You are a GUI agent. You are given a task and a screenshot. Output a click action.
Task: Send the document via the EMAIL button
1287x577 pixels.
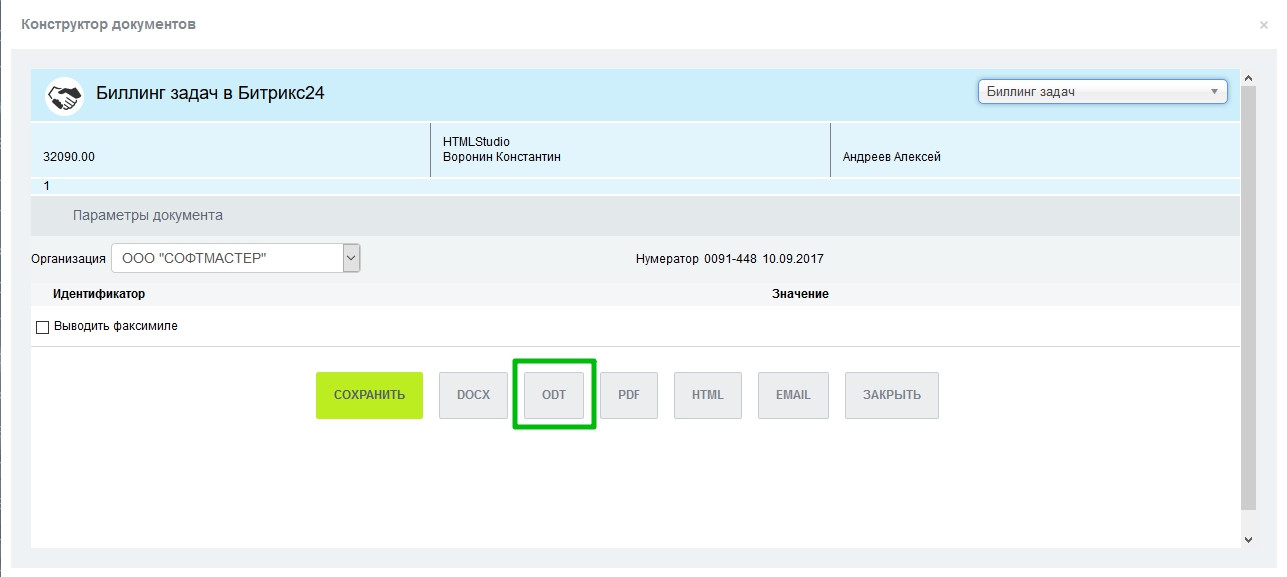click(x=793, y=395)
